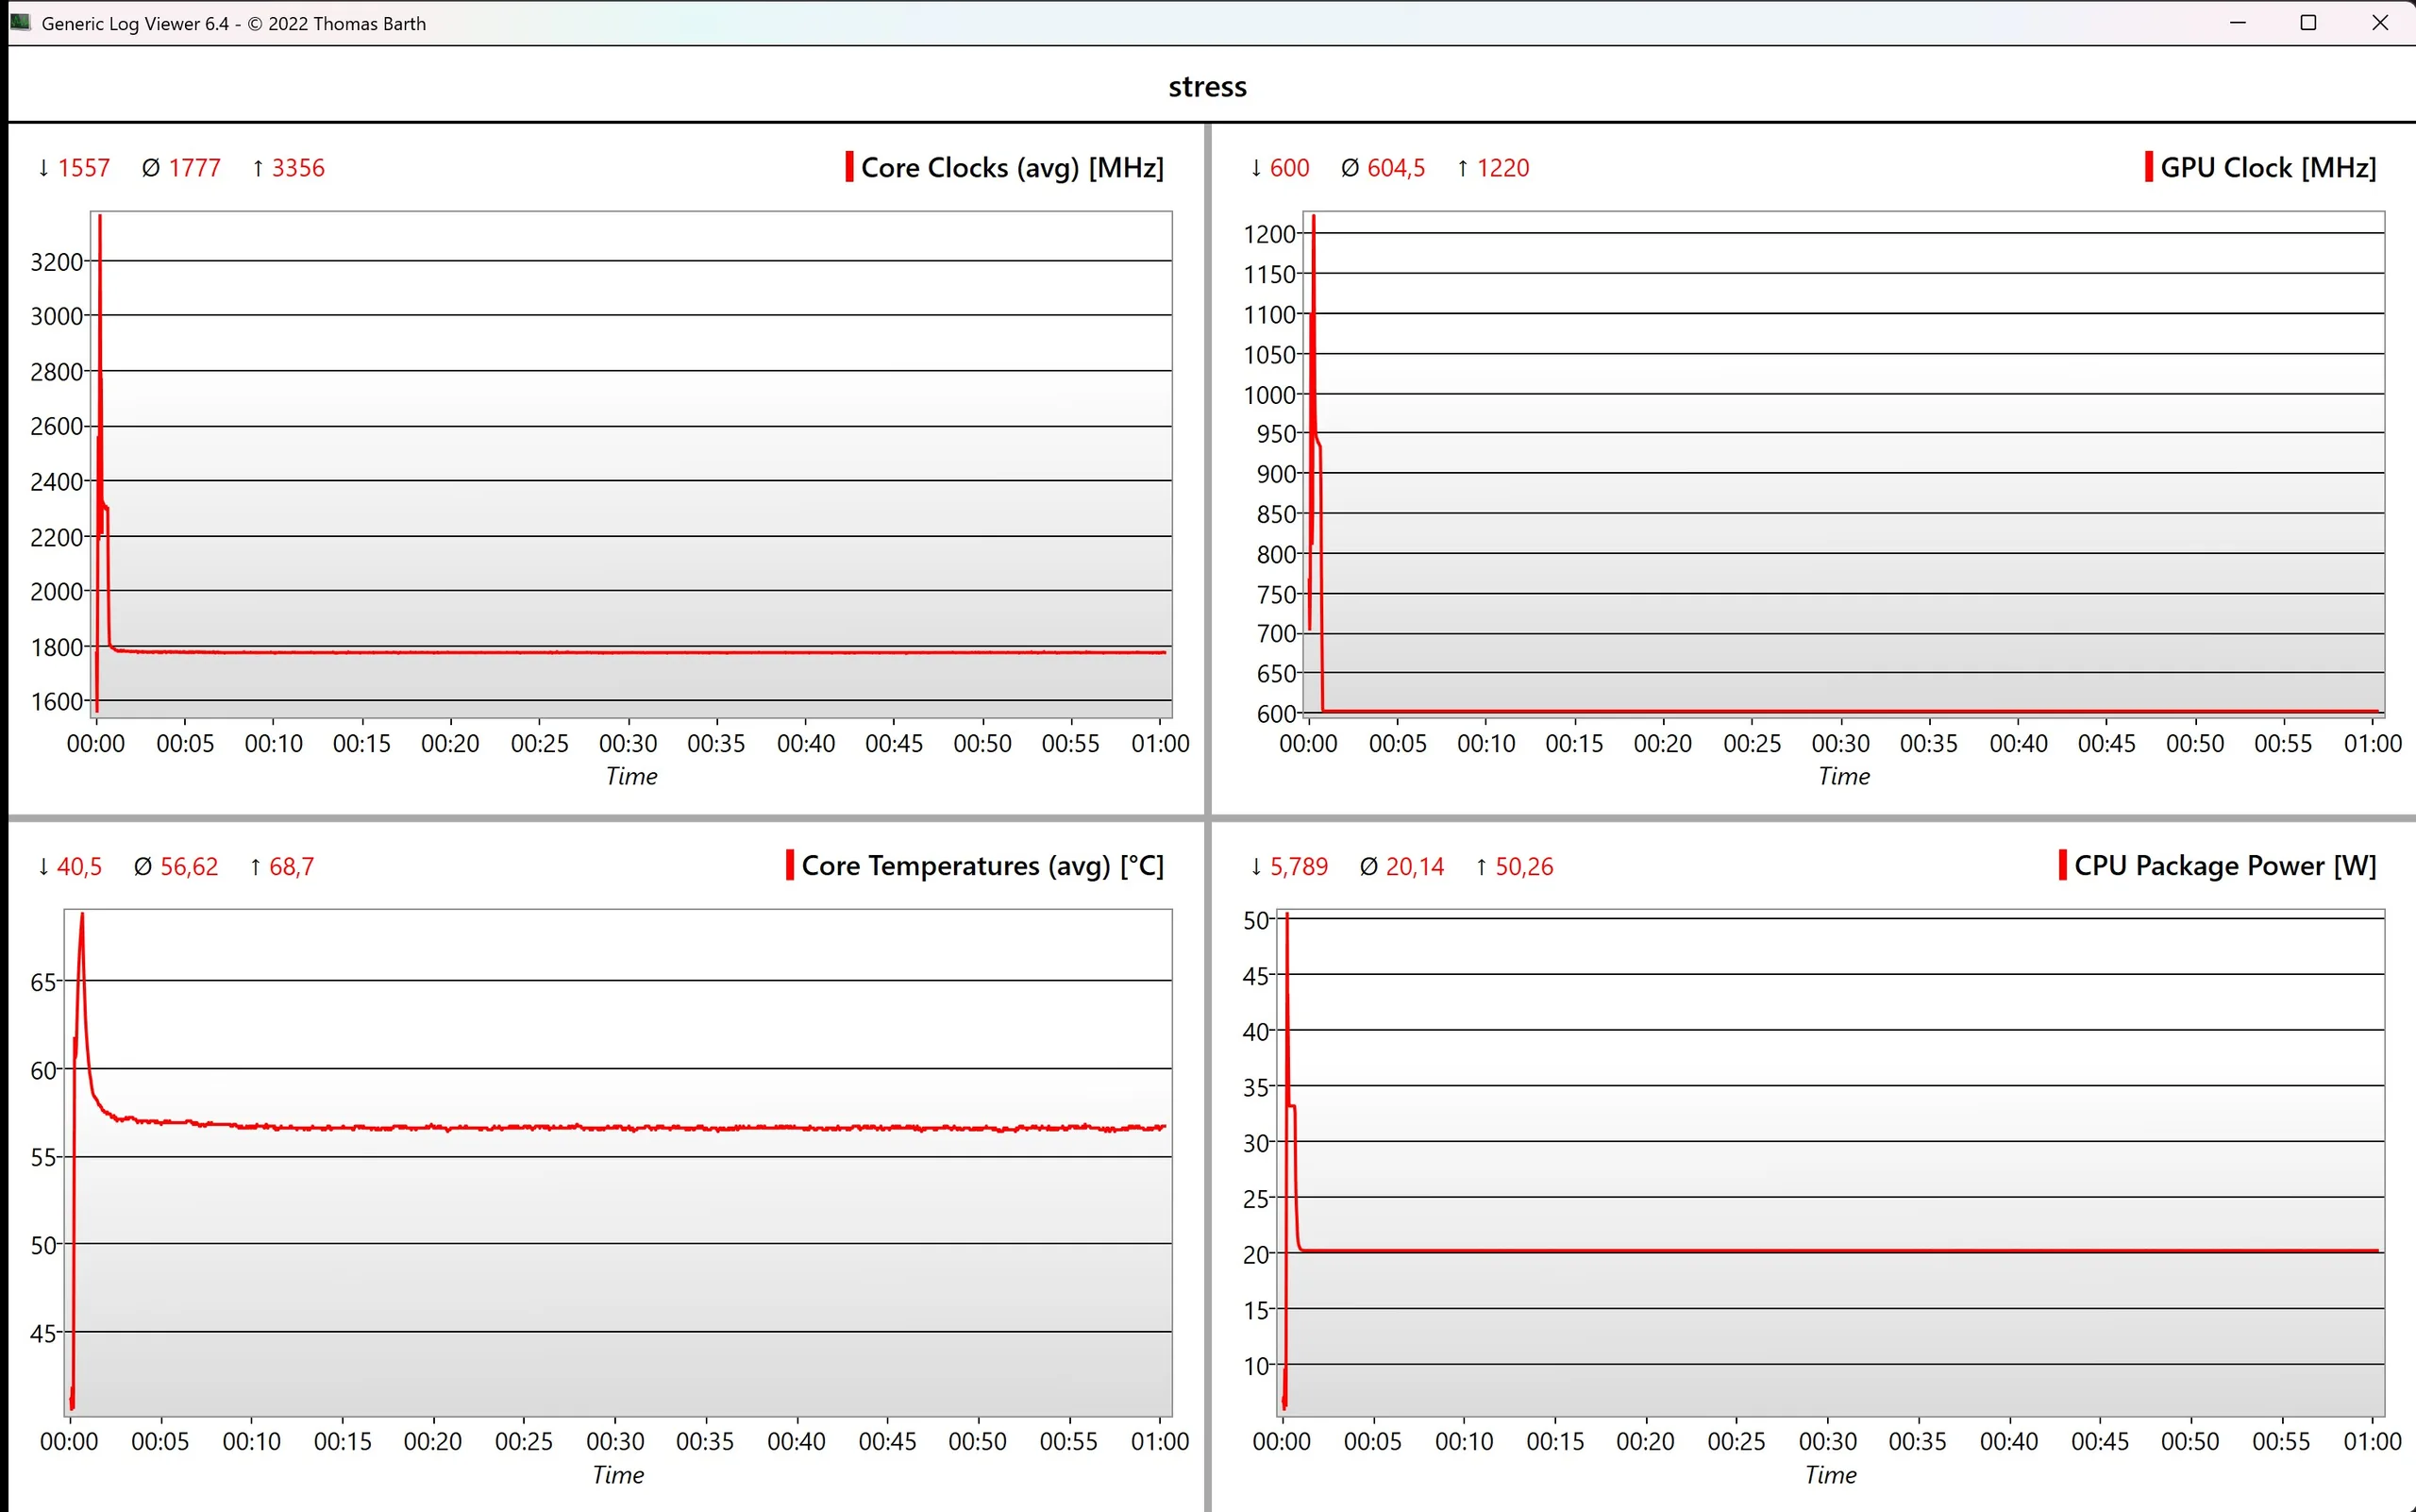Click Core Clocks maximum value 3356
The height and width of the screenshot is (1512, 2416).
pyautogui.click(x=298, y=168)
